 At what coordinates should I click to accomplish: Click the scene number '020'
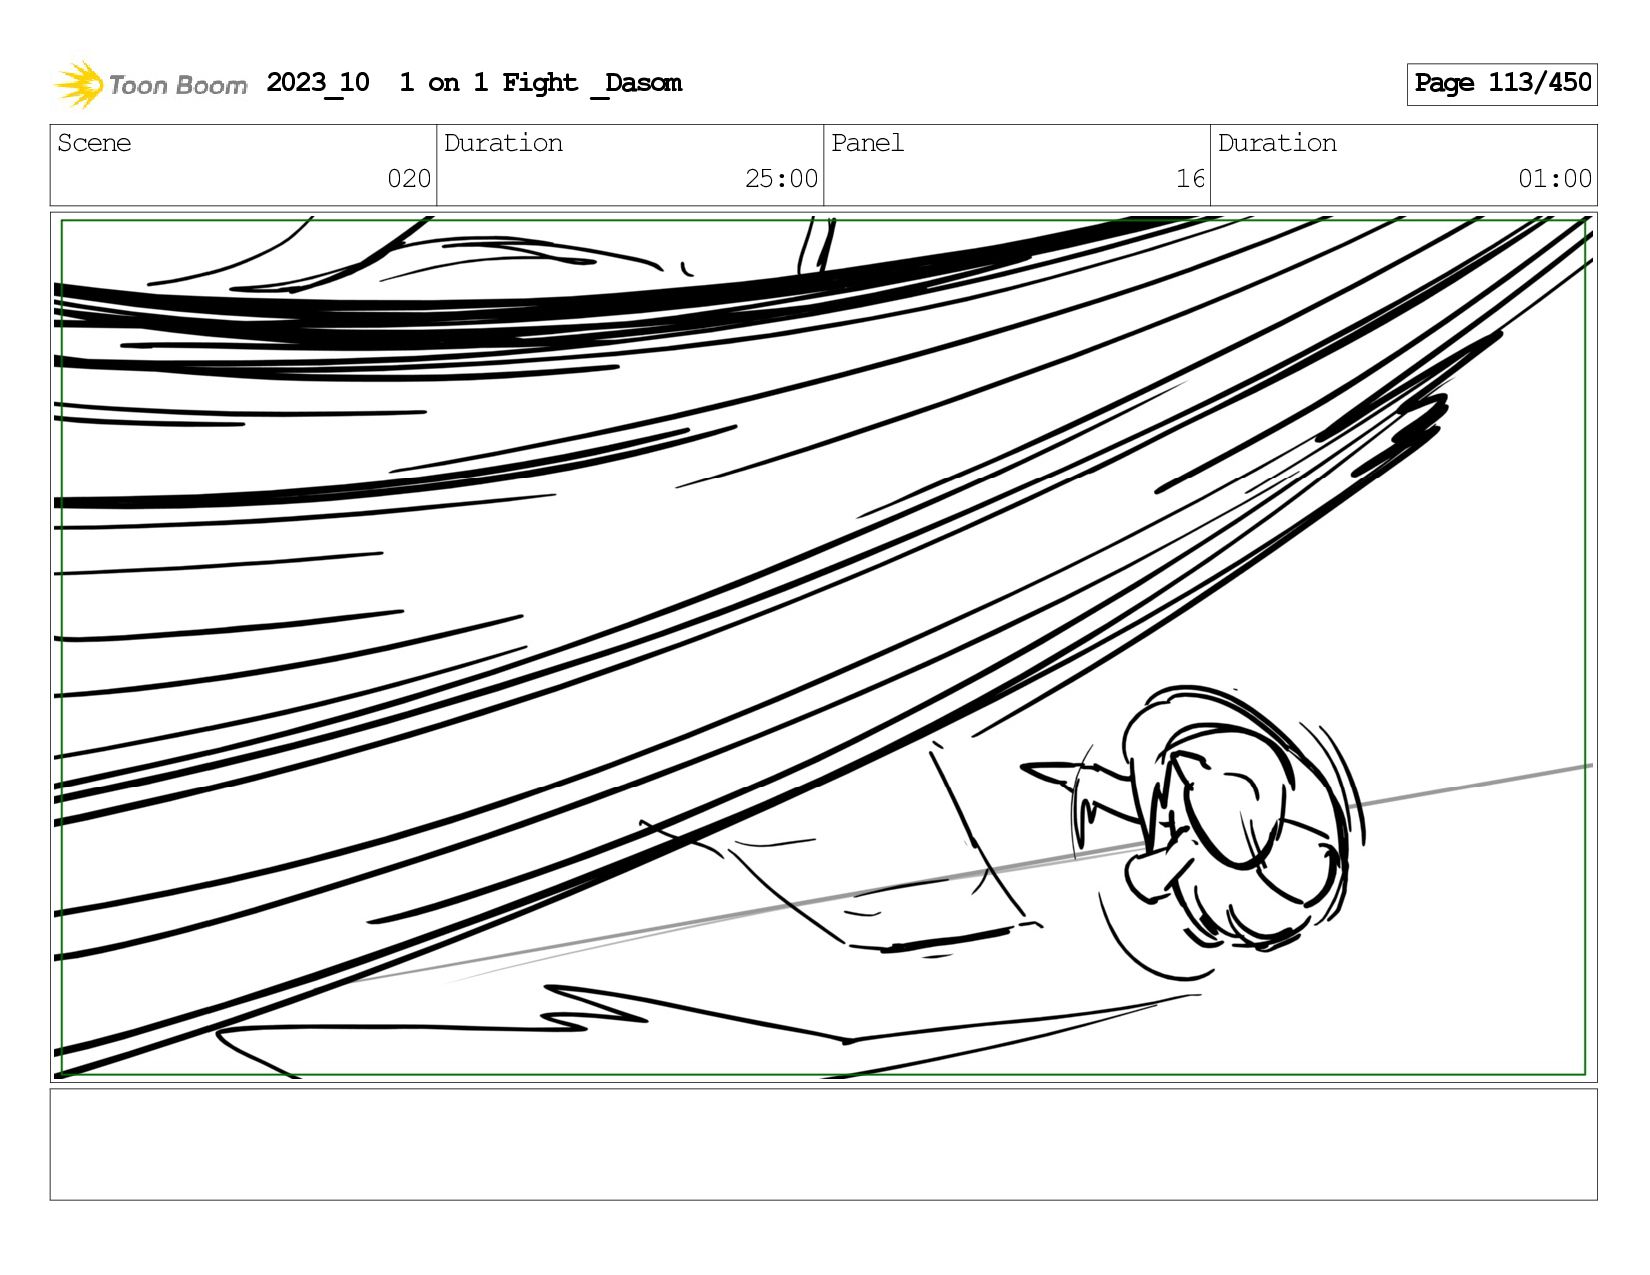pos(409,179)
